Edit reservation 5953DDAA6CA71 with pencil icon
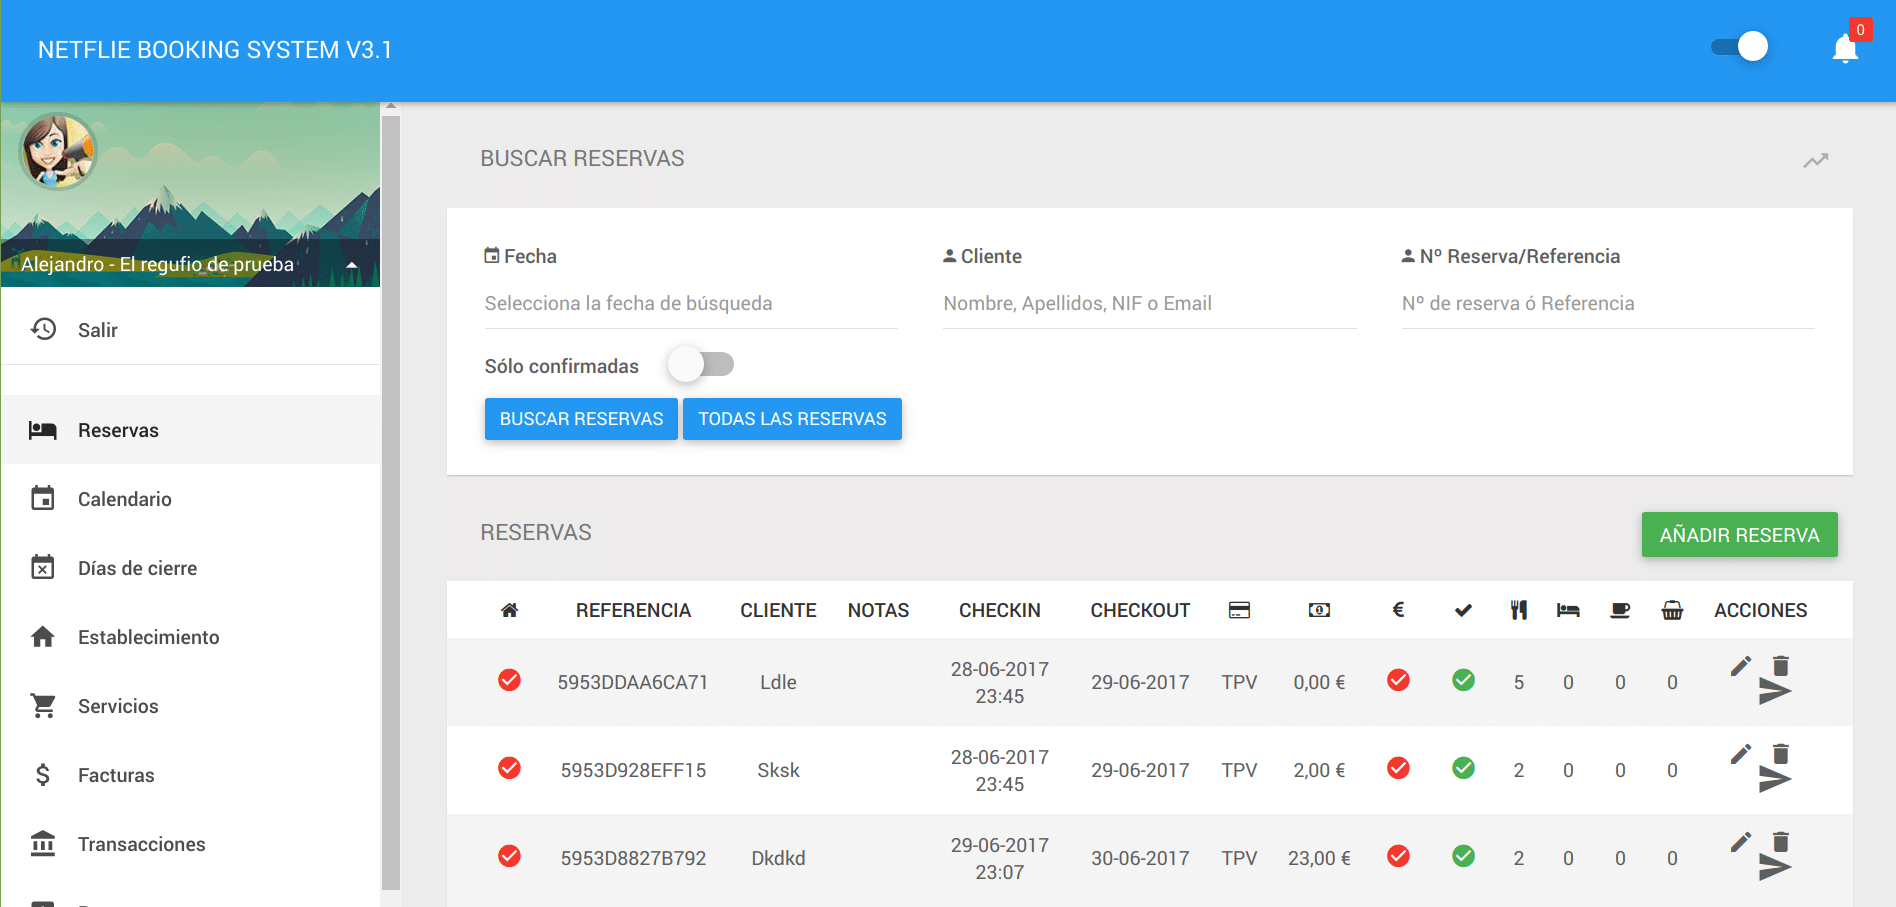 pos(1740,666)
